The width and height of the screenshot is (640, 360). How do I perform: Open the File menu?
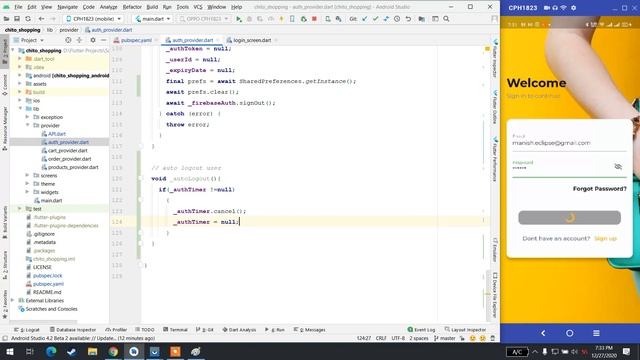tap(18, 7)
